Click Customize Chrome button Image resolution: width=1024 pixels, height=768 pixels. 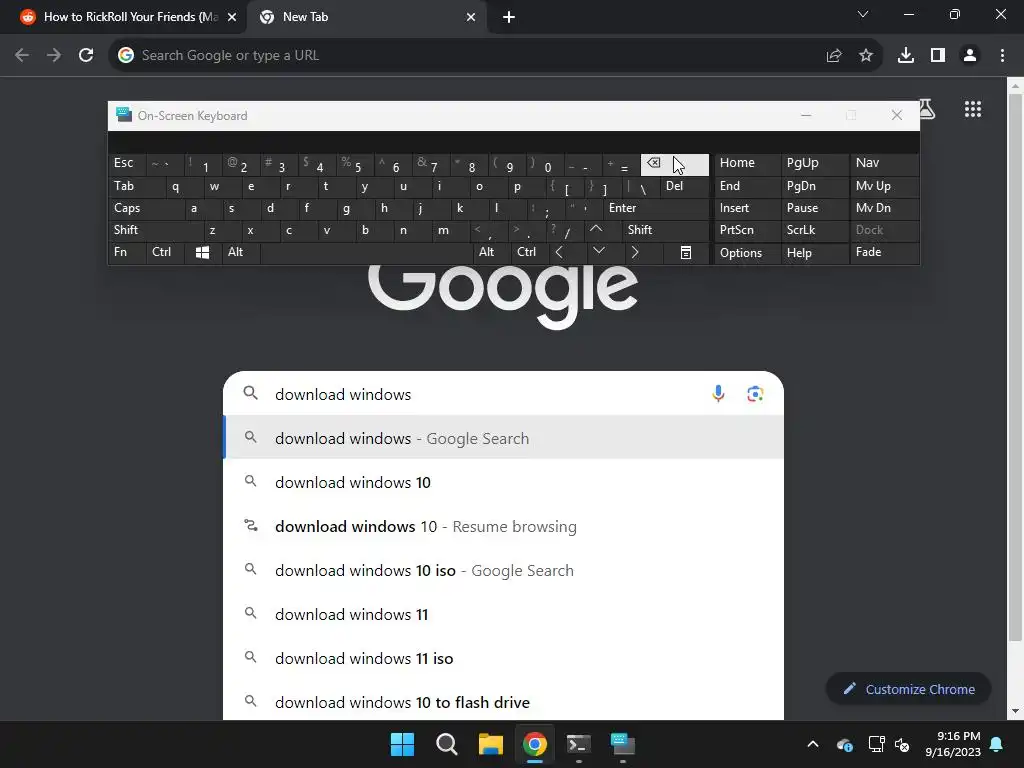click(x=908, y=689)
